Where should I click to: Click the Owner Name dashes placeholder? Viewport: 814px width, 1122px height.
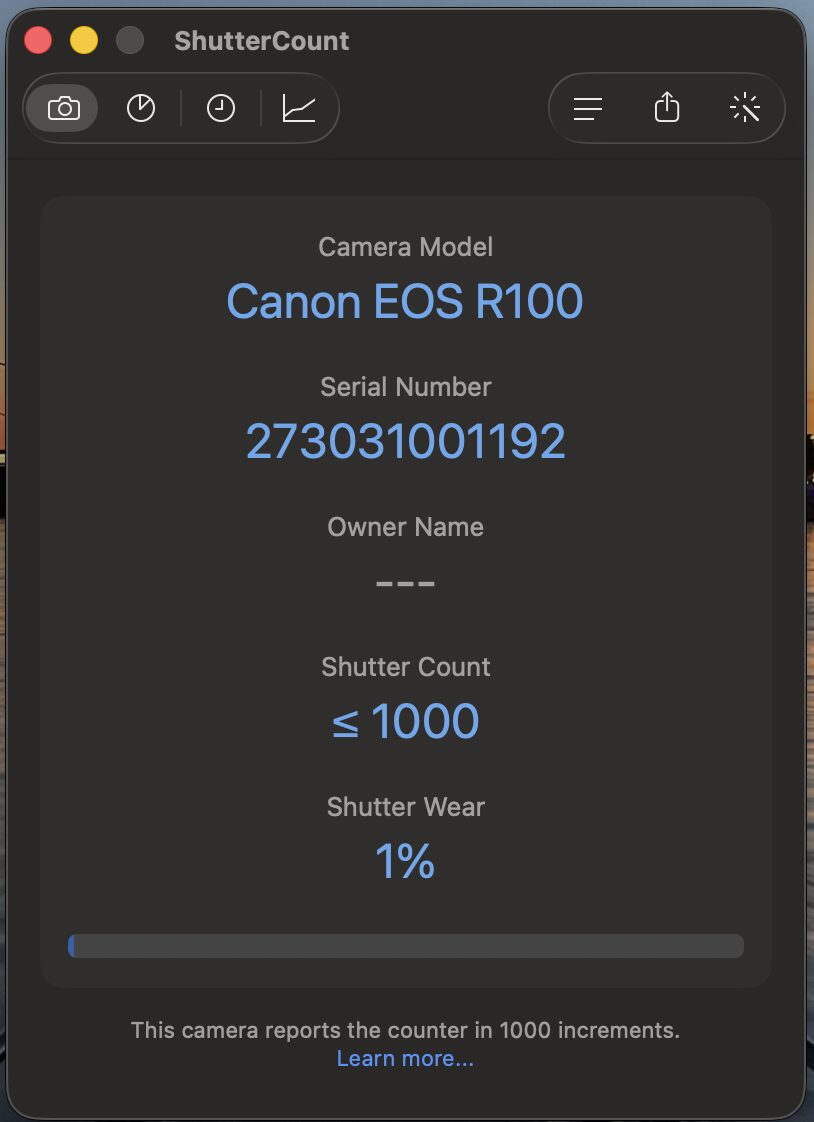(405, 581)
